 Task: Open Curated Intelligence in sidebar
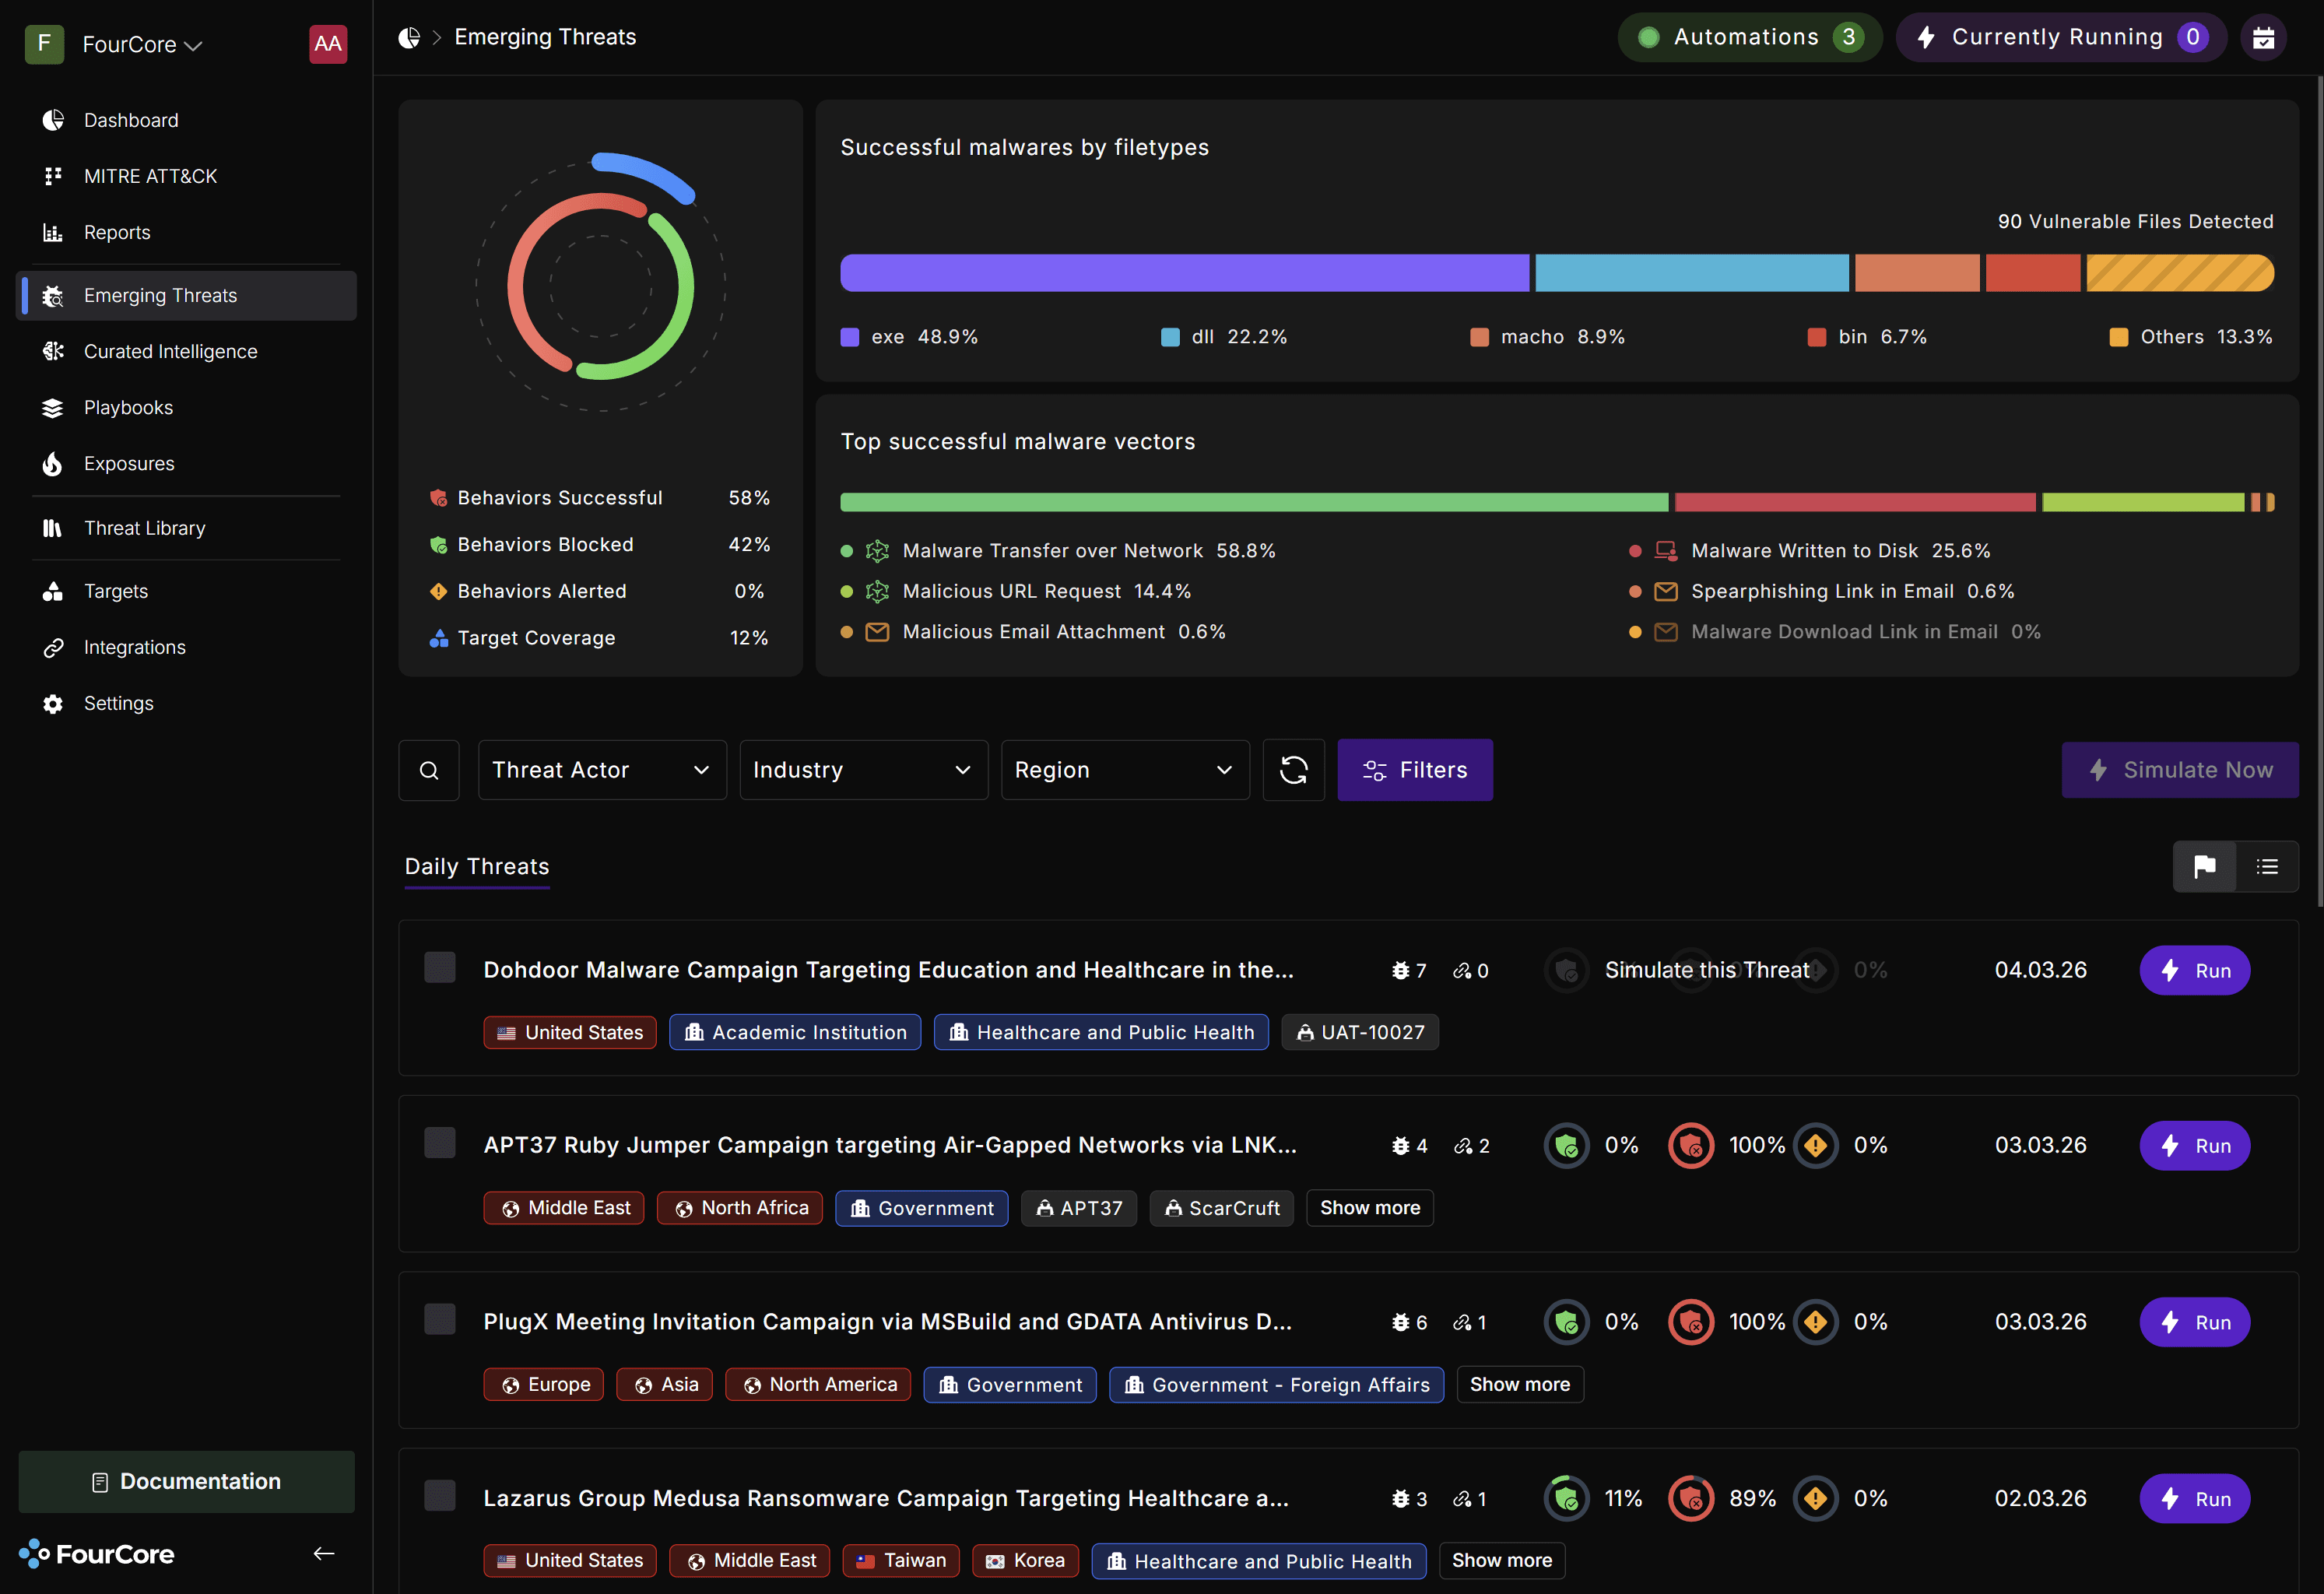click(170, 351)
